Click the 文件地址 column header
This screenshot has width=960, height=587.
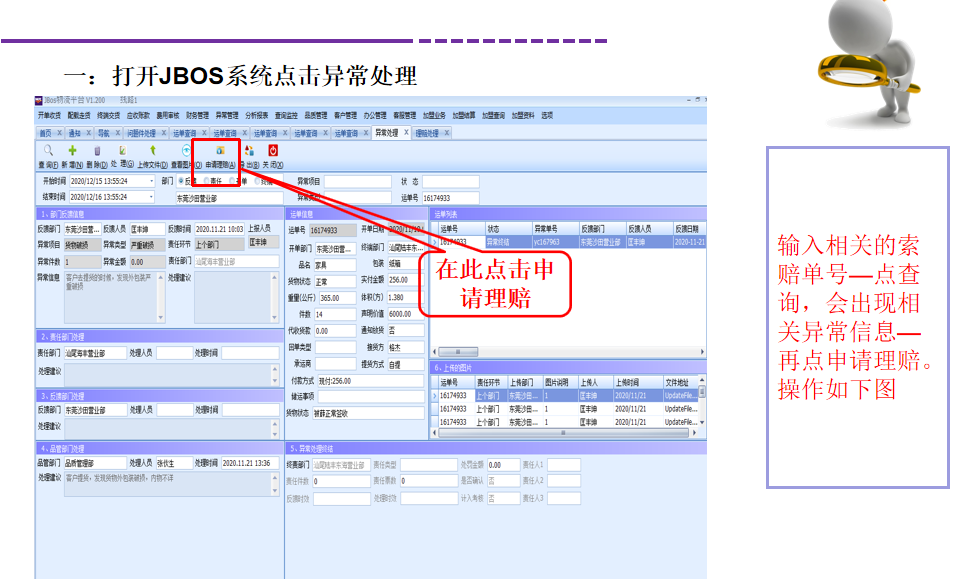coord(680,382)
